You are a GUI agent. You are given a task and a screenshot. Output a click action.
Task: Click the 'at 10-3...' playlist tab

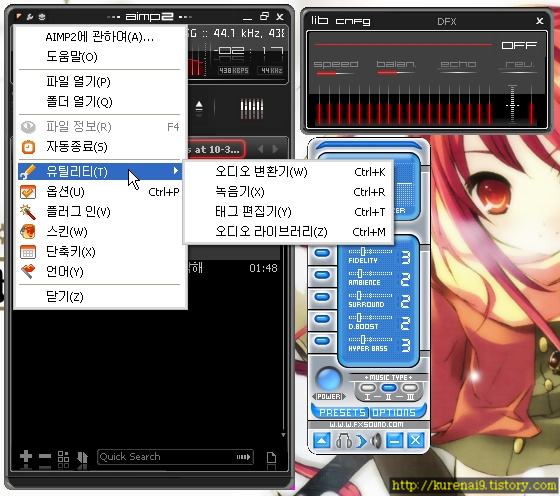click(216, 149)
